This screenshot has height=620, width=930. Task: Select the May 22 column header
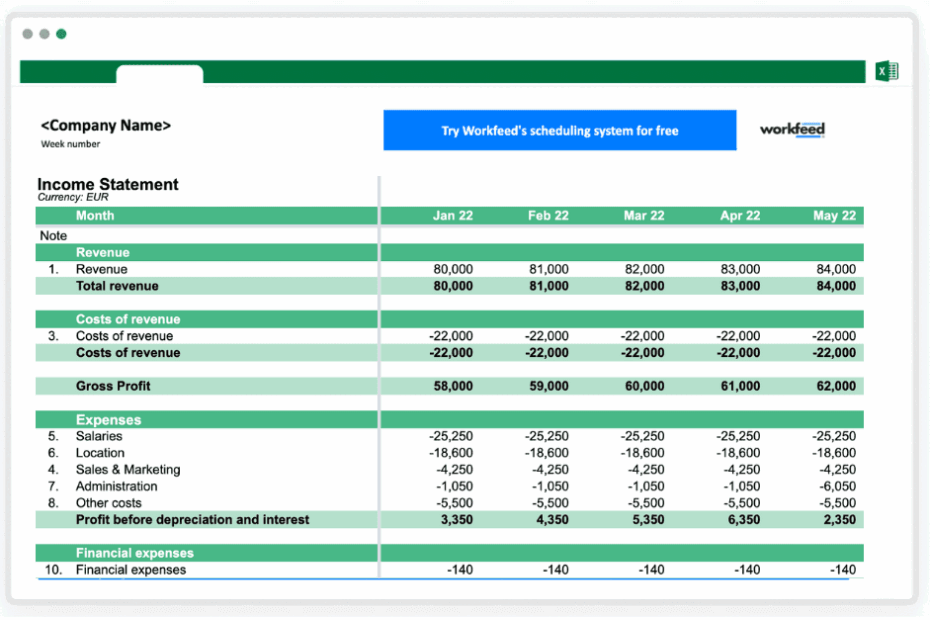click(834, 215)
